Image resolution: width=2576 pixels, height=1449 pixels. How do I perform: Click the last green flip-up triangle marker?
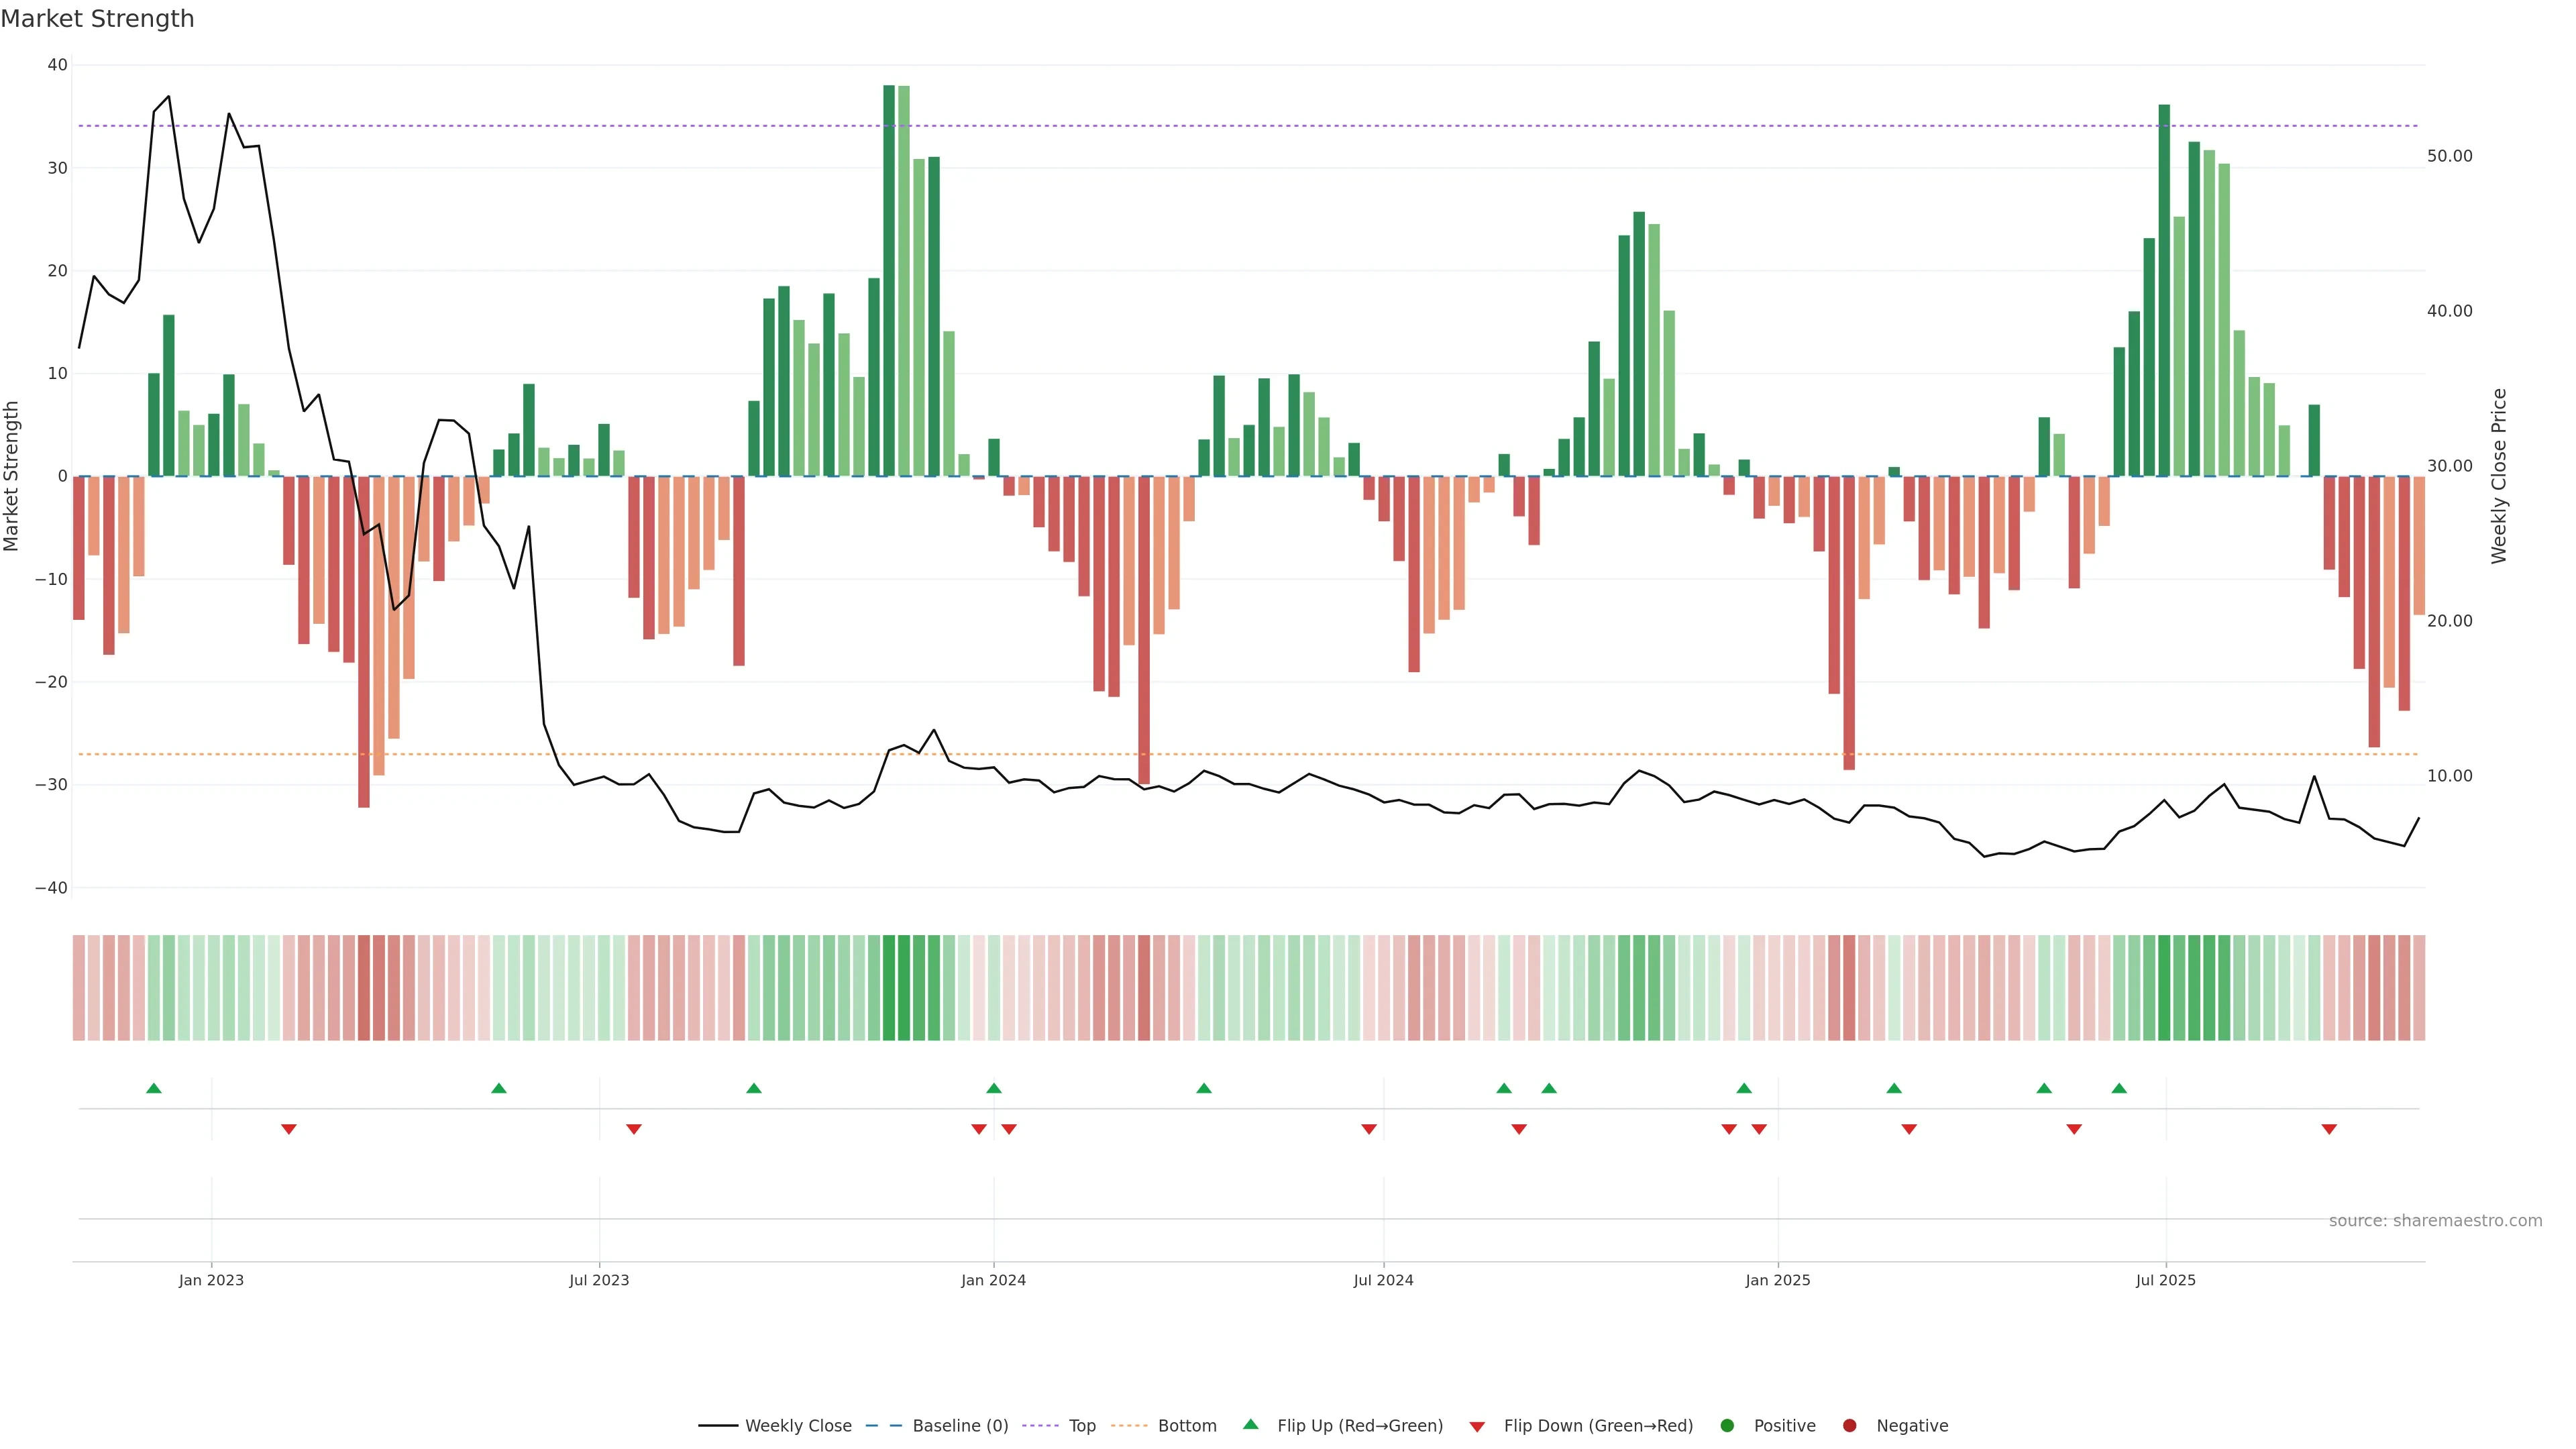click(x=2119, y=1088)
